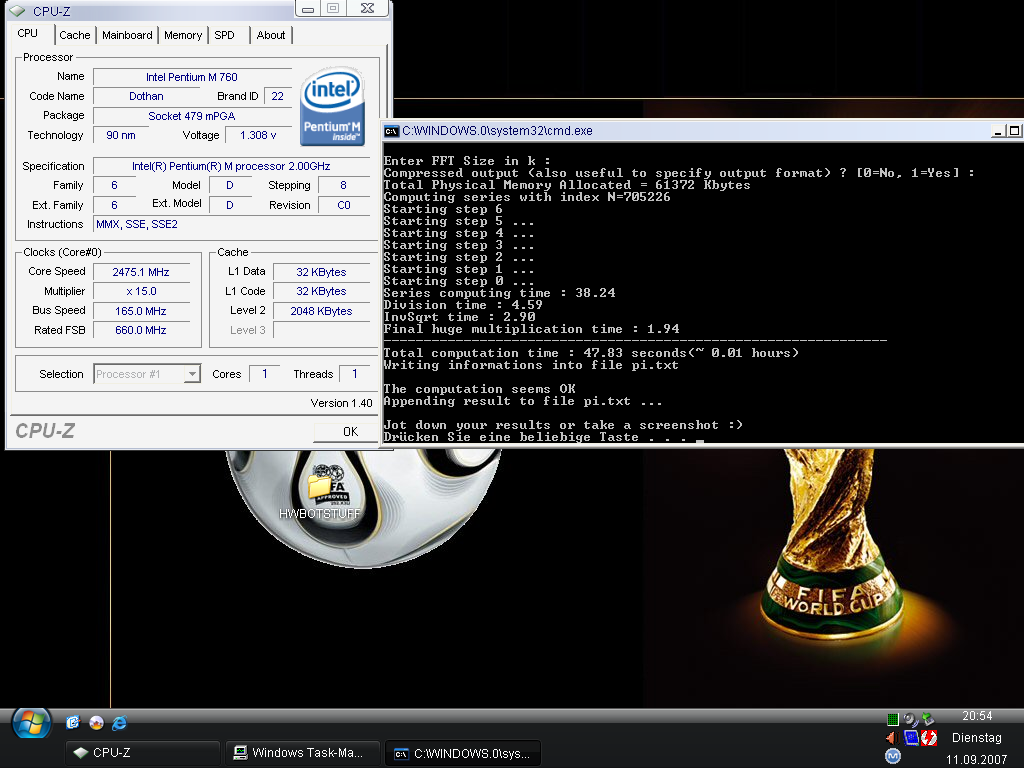Click the Total computation time line
Screen dimensions: 1024x768
pos(591,353)
